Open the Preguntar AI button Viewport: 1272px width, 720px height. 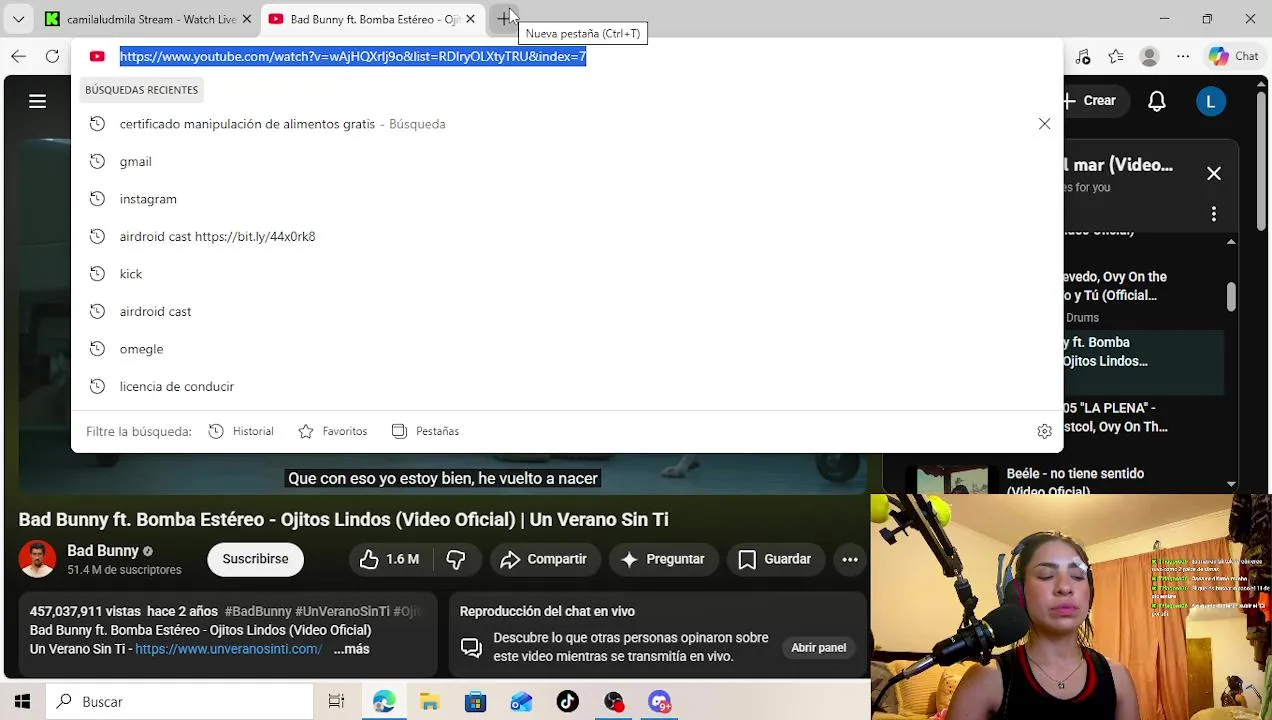pos(662,559)
